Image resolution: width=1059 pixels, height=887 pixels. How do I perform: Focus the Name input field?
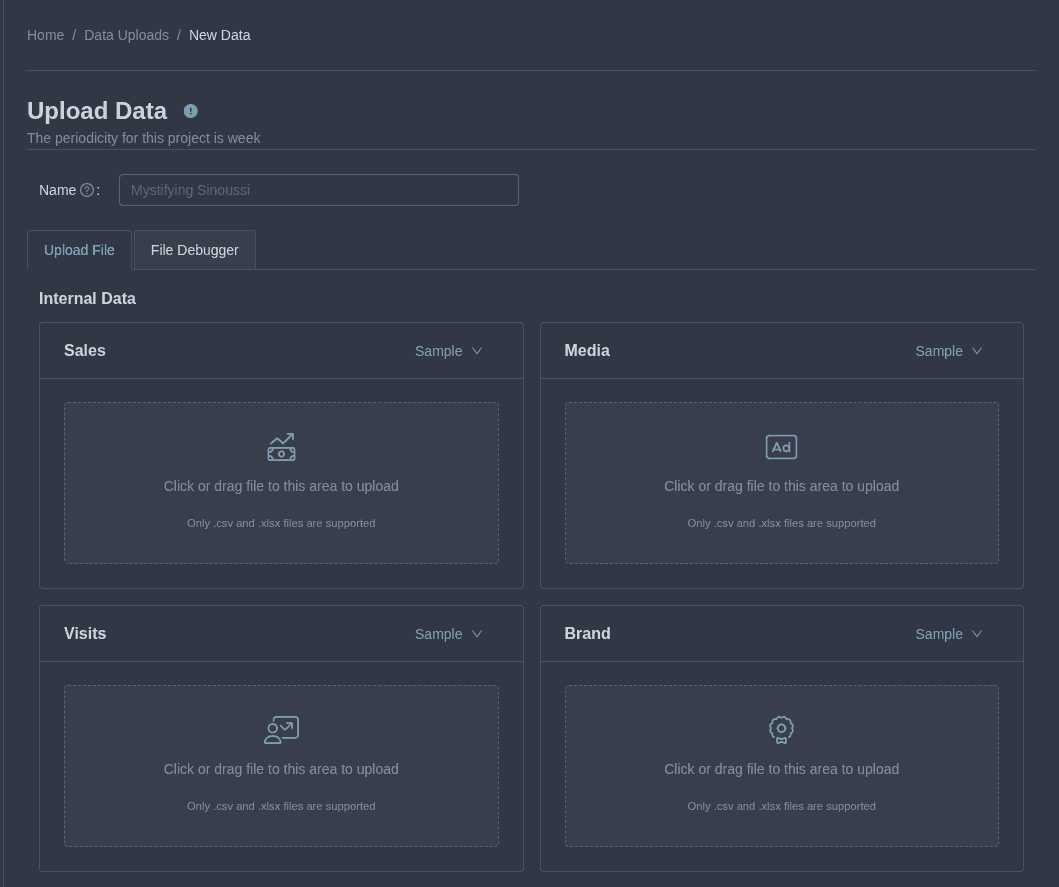click(318, 190)
